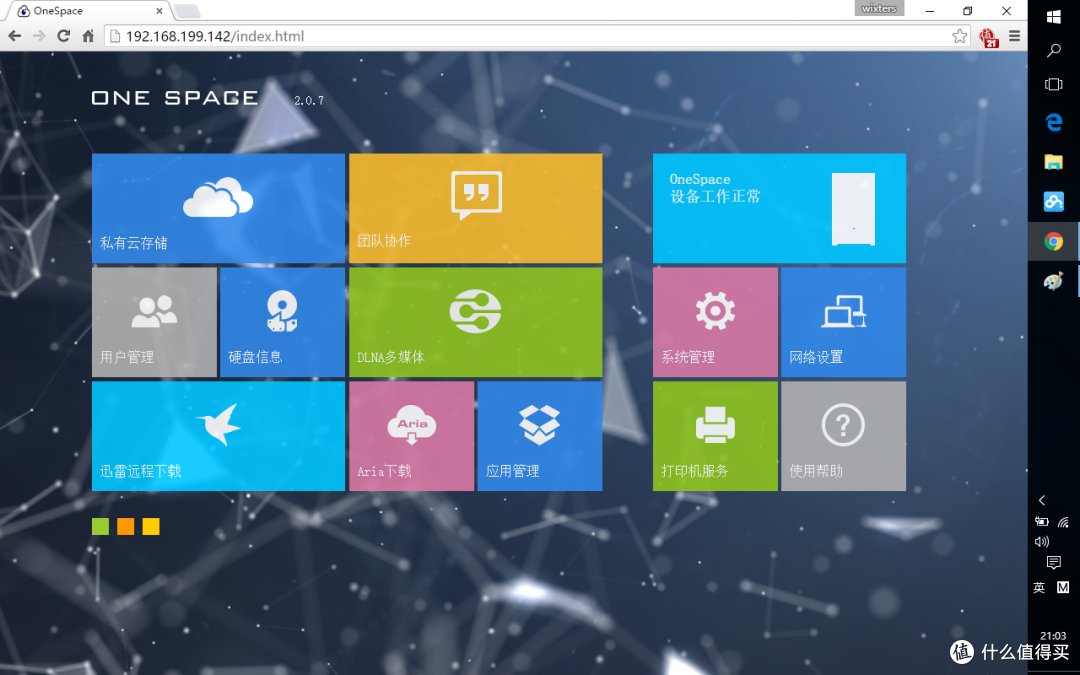
Task: Close the OneSpace tab
Action: 160,11
